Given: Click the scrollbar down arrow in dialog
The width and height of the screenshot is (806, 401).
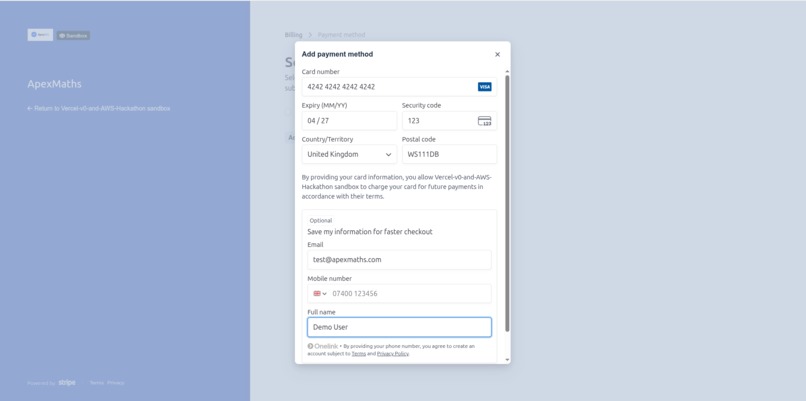Looking at the screenshot, I should point(507,360).
